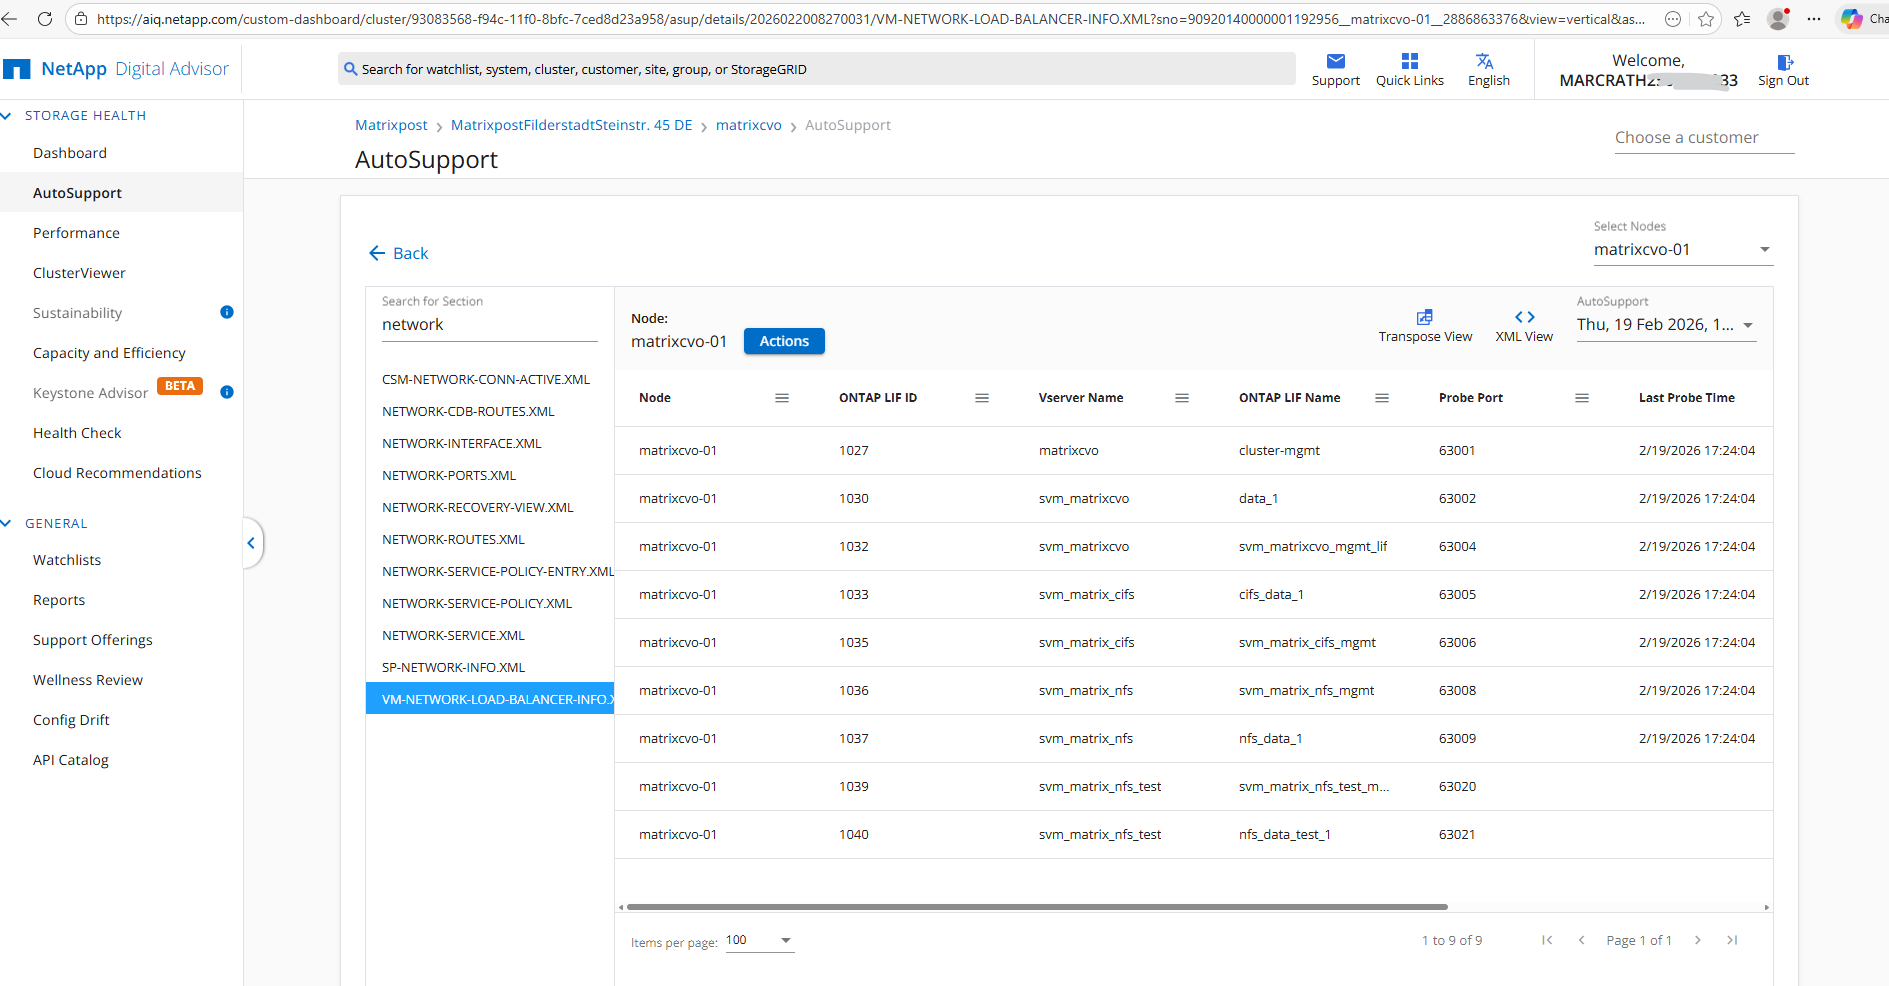Change items per page dropdown
The height and width of the screenshot is (986, 1889).
point(785,940)
